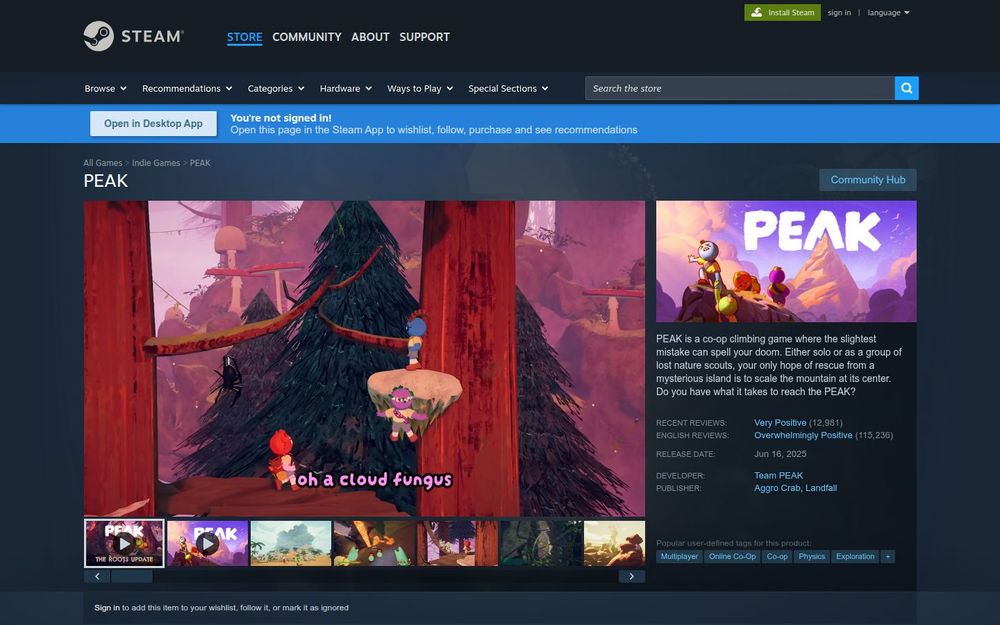The width and height of the screenshot is (1000, 625).
Task: Select the red tree trunks screenshot thumbnail
Action: [457, 543]
